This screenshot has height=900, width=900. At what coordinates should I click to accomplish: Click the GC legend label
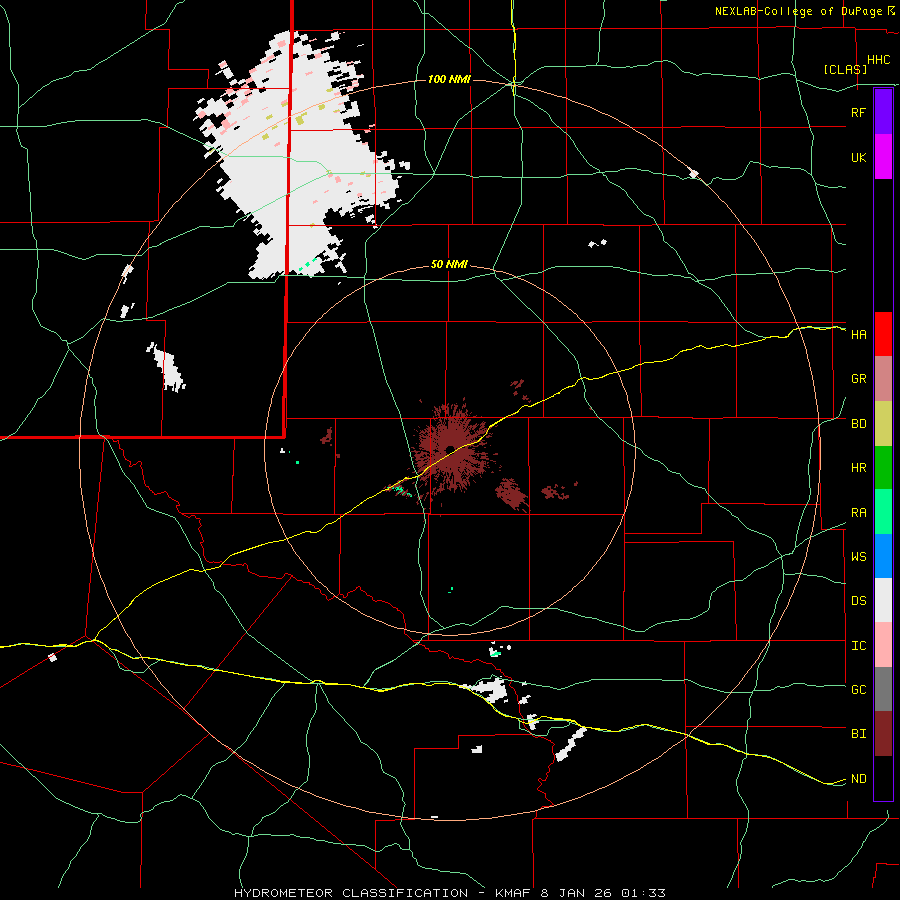point(859,690)
